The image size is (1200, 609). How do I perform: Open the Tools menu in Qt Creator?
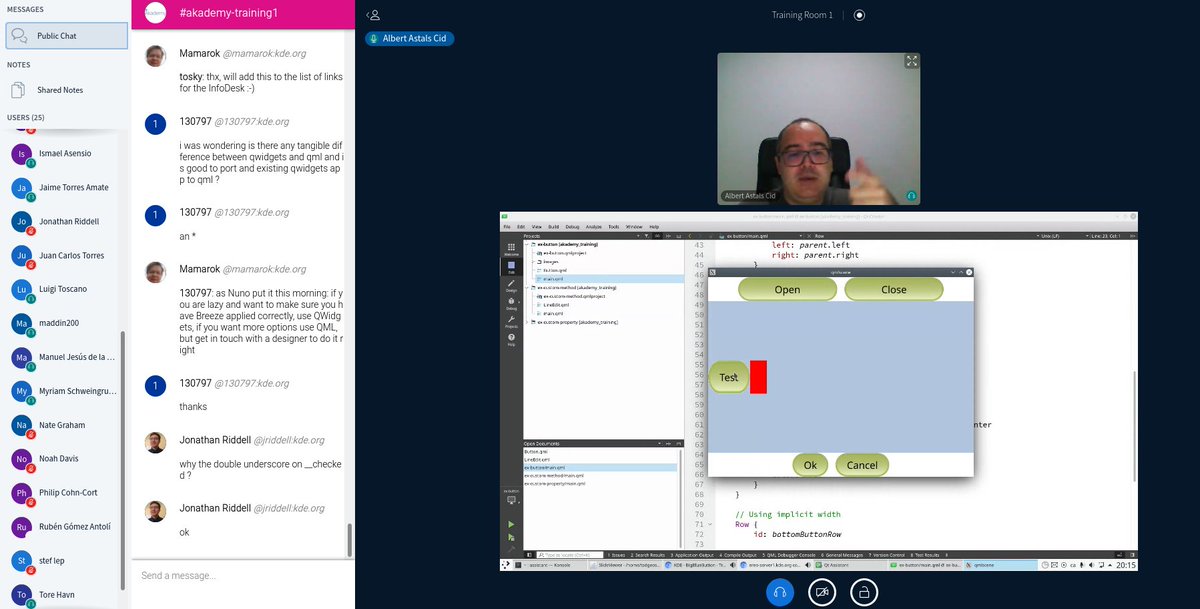coord(613,227)
